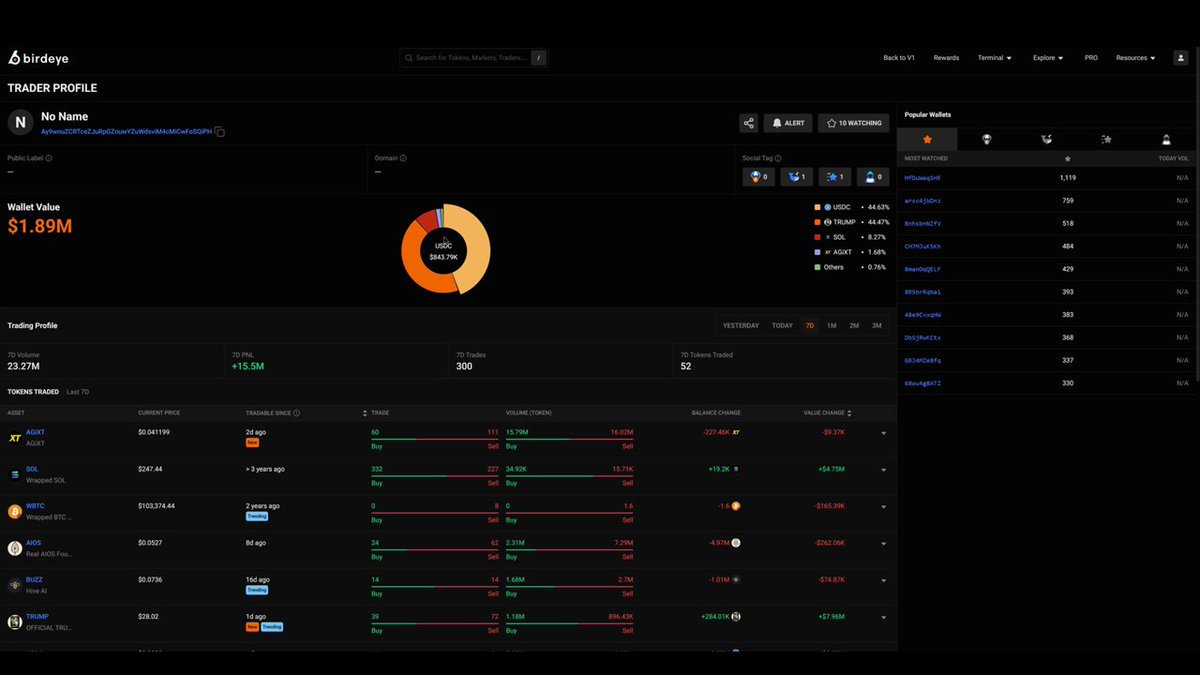Expand the AIOS row details
1200x675 pixels.
click(x=884, y=544)
